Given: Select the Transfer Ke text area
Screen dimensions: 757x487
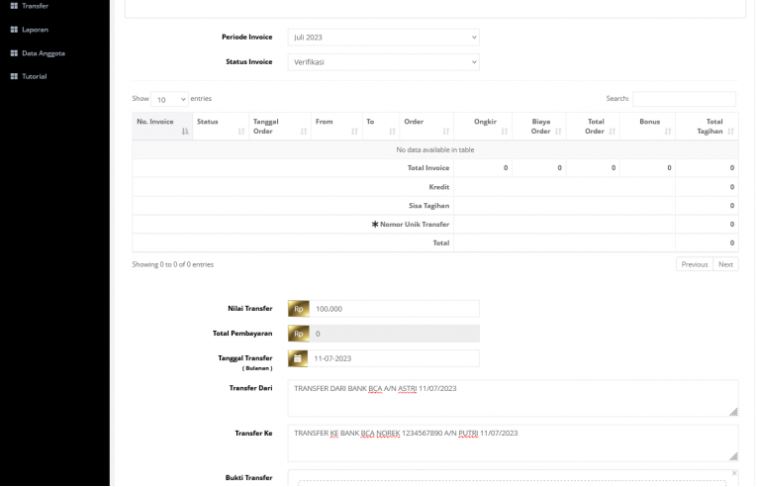Looking at the screenshot, I should [x=512, y=442].
